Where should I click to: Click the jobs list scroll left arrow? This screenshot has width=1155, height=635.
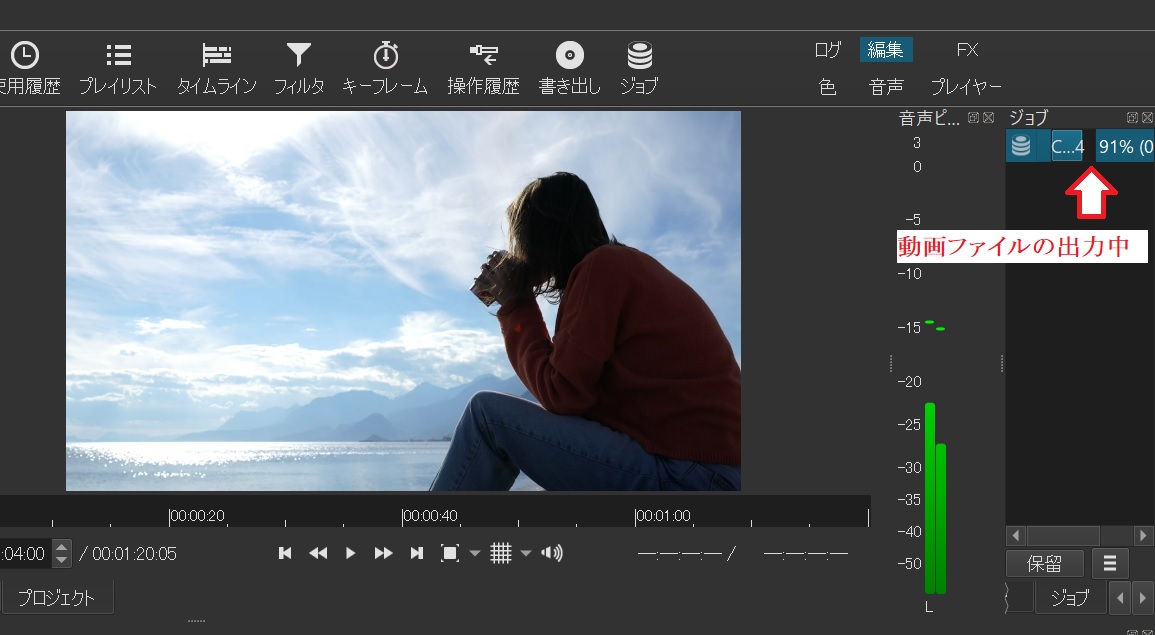point(1017,536)
